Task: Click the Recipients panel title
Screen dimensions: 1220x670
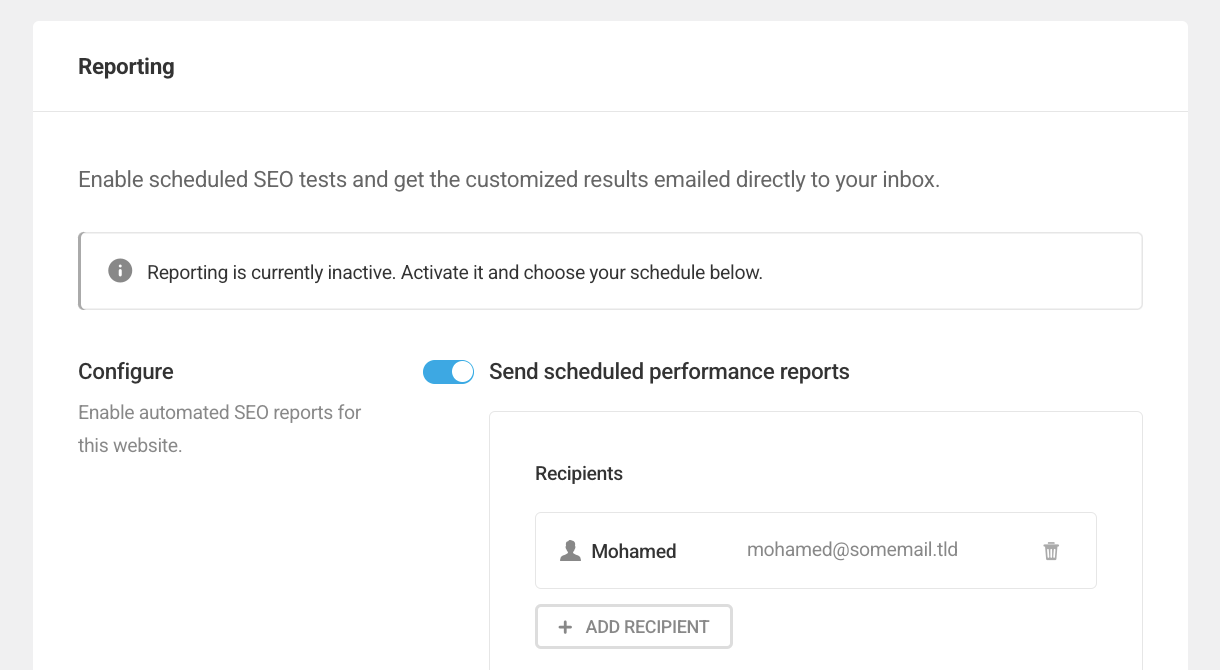Action: click(x=579, y=473)
